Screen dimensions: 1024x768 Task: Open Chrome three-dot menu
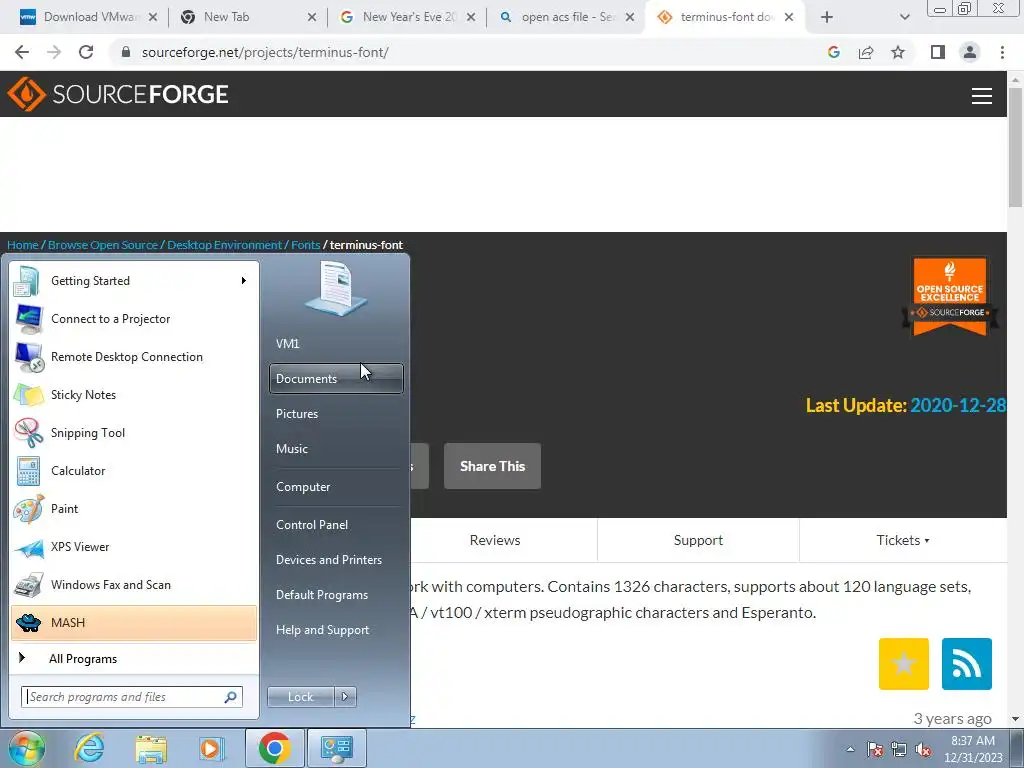pos(1002,52)
